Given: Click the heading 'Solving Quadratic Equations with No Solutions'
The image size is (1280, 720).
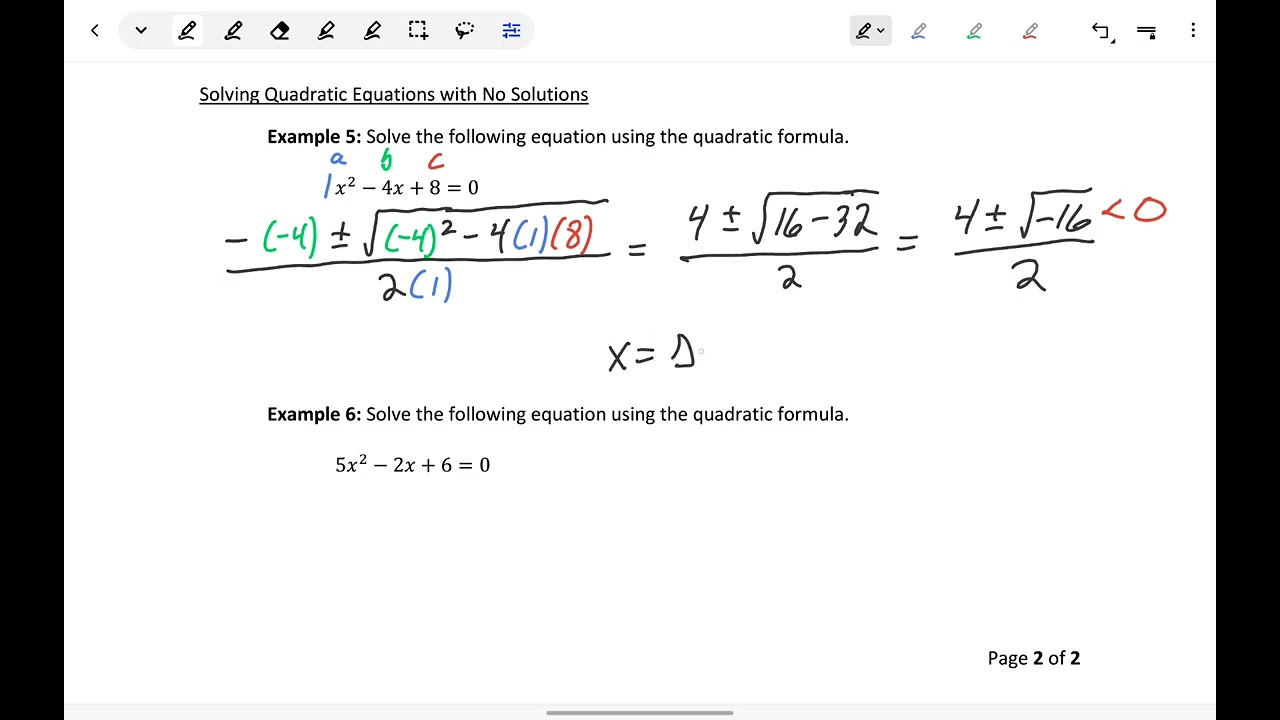Looking at the screenshot, I should point(393,94).
